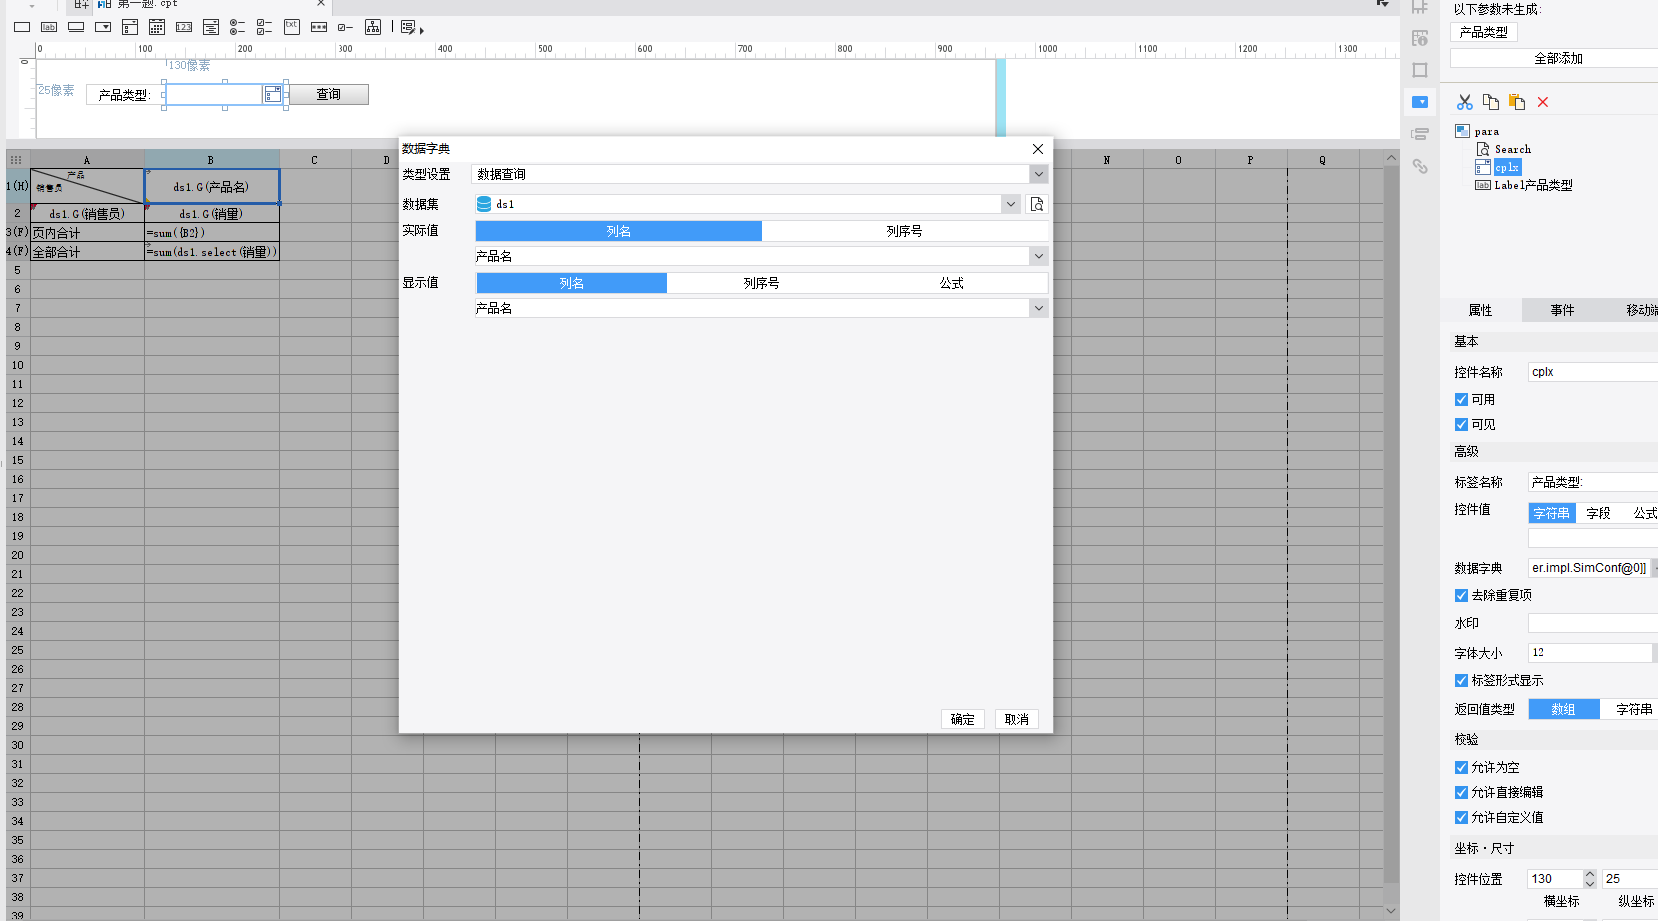Select the date calendar widget tool
This screenshot has height=921, width=1658.
tap(157, 27)
